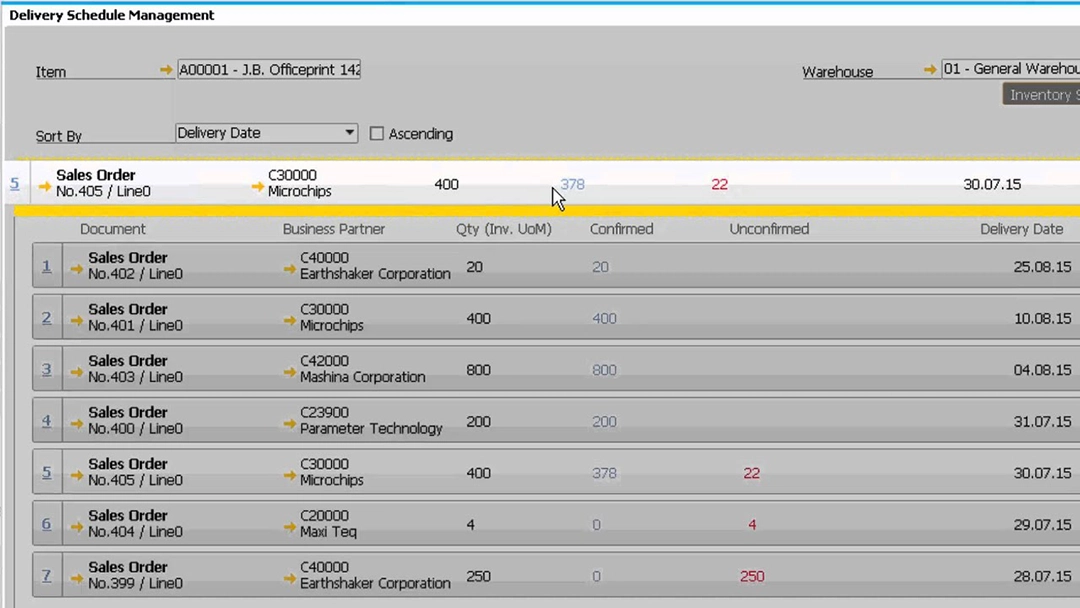Click the Inventory Status button

[x=1043, y=94]
